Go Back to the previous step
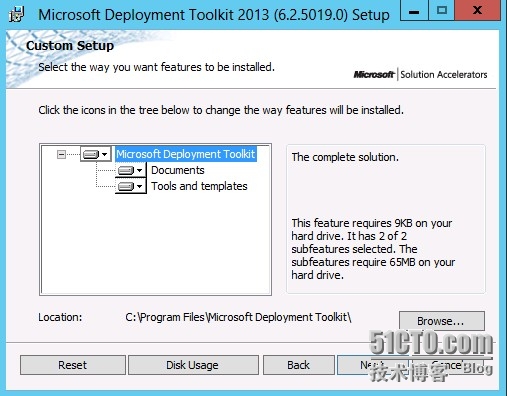Screen dimensions: 507x396 point(299,365)
